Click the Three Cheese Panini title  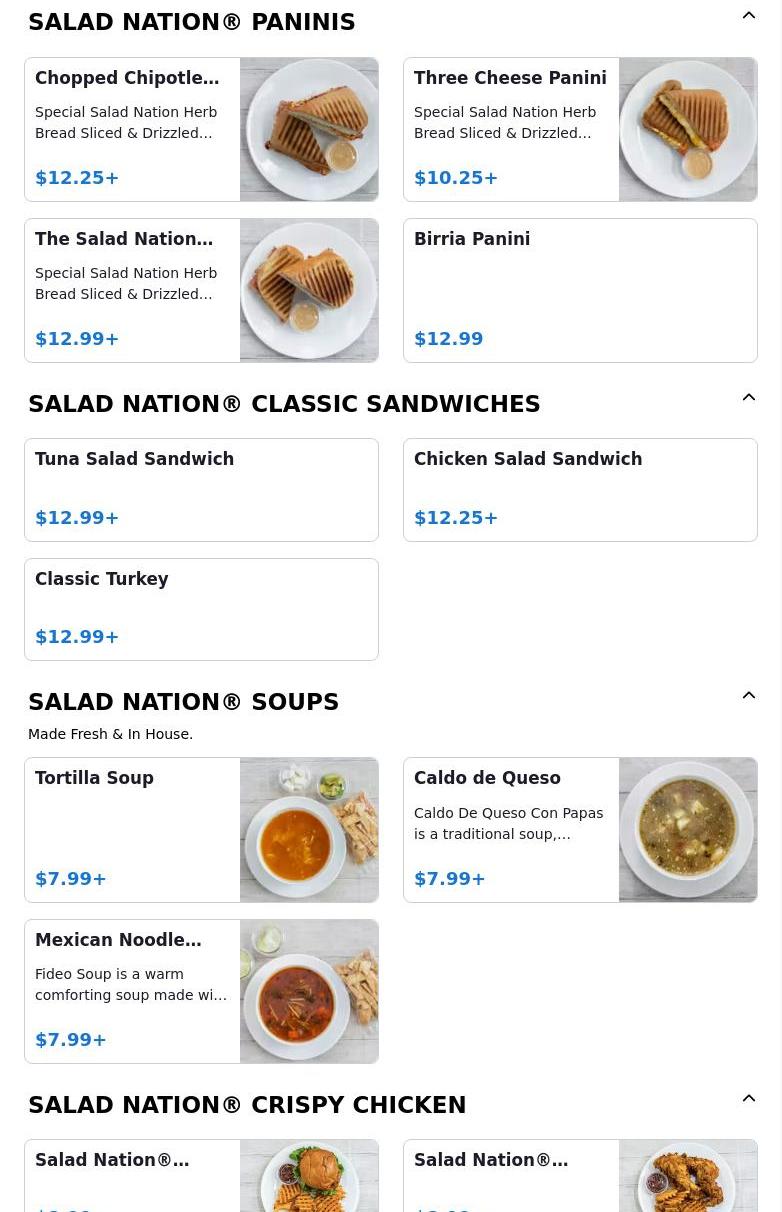510,78
